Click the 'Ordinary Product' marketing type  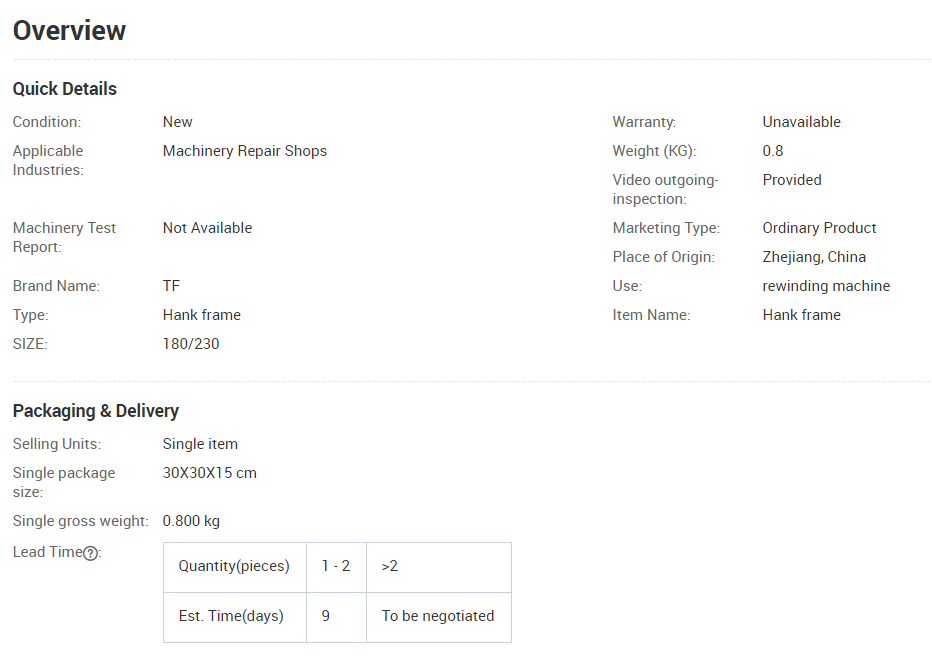[x=819, y=228]
